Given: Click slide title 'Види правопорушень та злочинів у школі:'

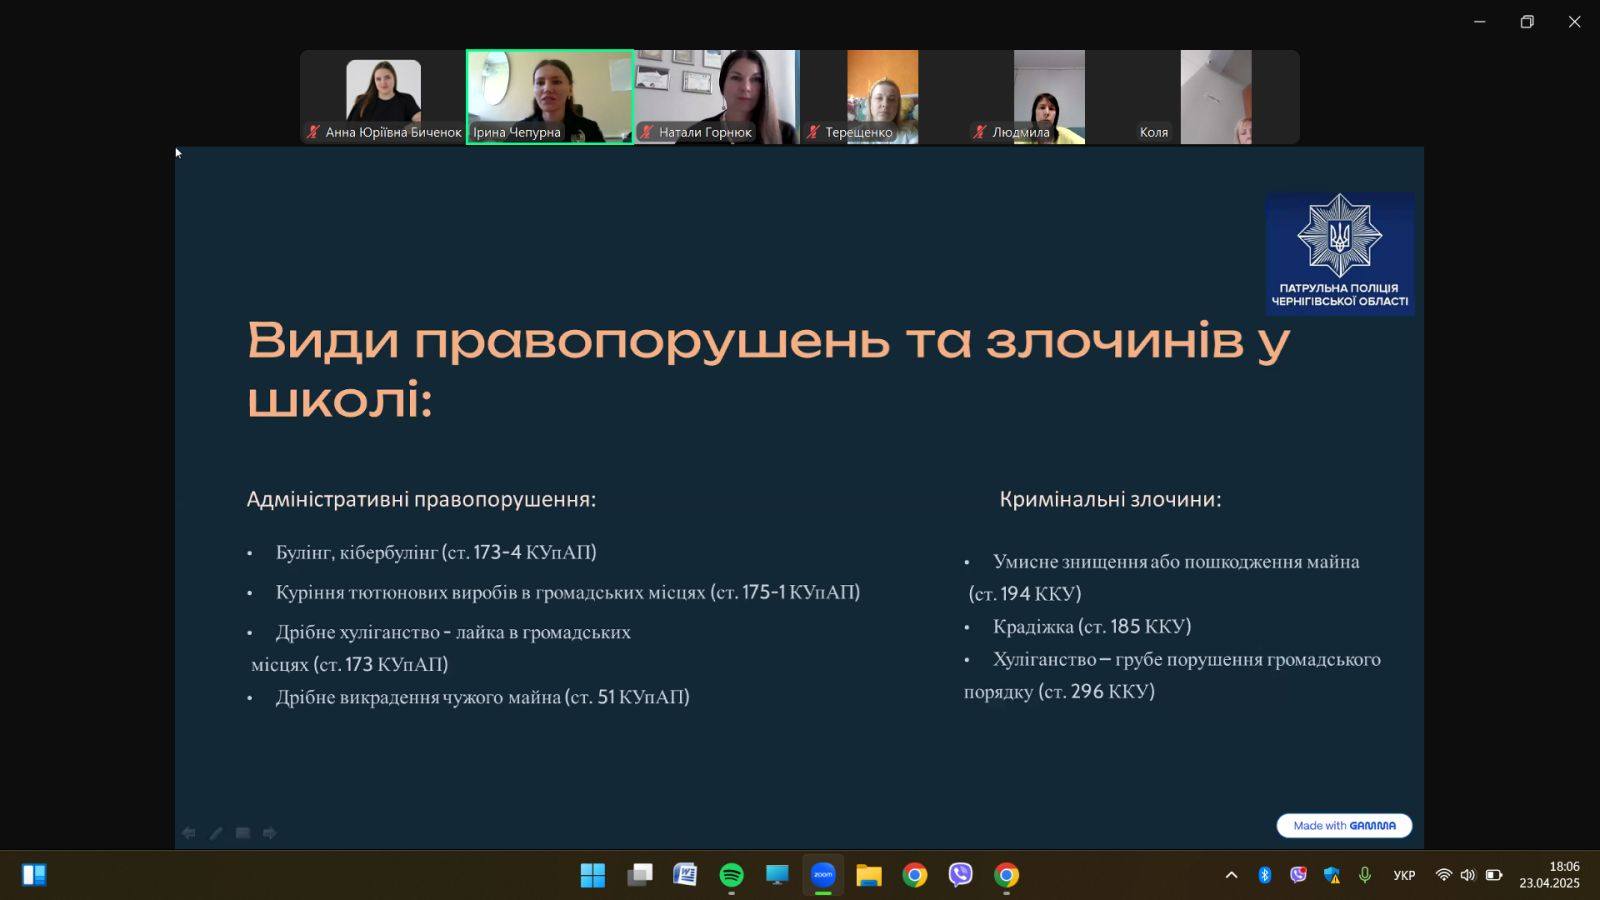Looking at the screenshot, I should (x=768, y=369).
